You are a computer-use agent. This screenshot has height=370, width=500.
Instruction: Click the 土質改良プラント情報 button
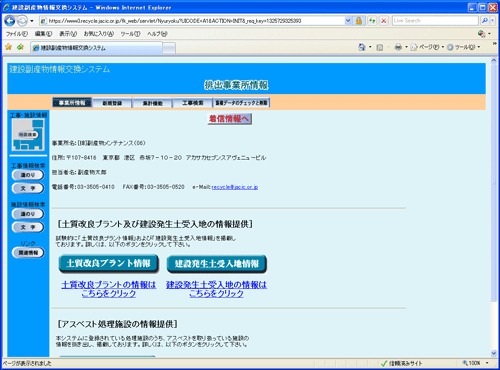109,264
